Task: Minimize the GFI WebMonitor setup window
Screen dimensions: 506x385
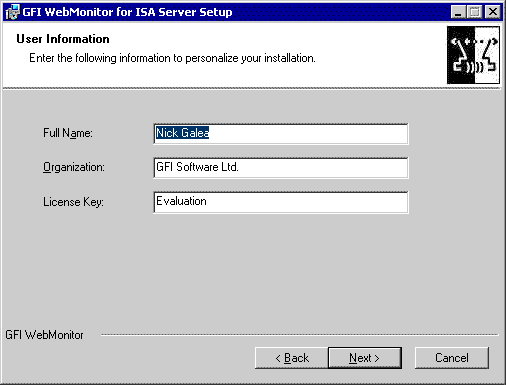Action: 458,12
